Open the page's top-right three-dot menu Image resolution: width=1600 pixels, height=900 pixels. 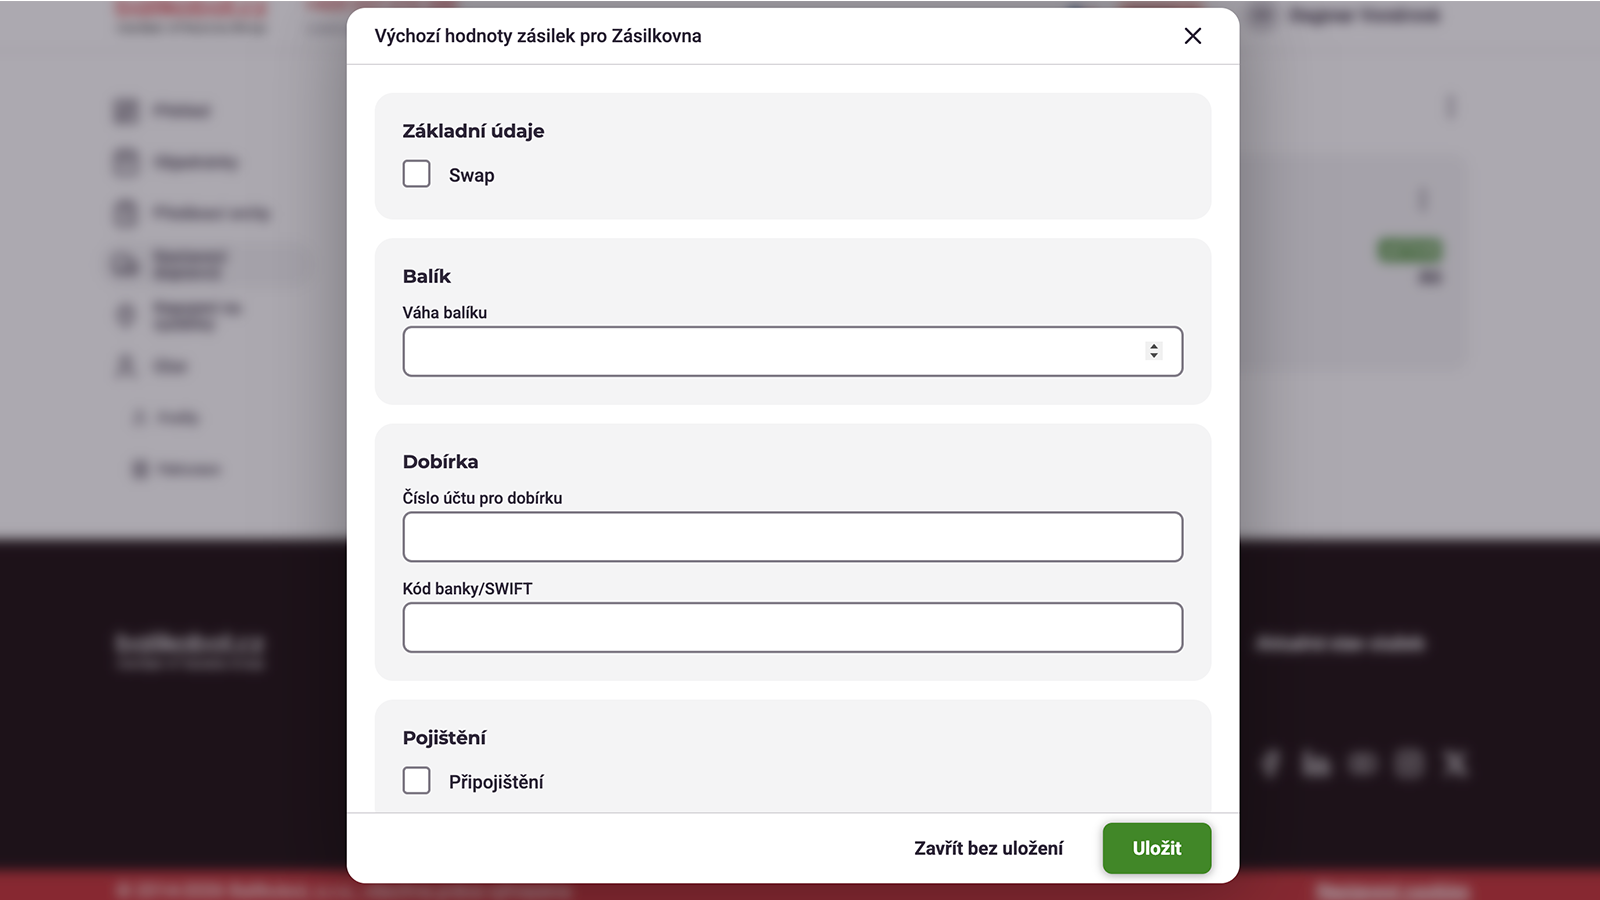click(x=1450, y=106)
